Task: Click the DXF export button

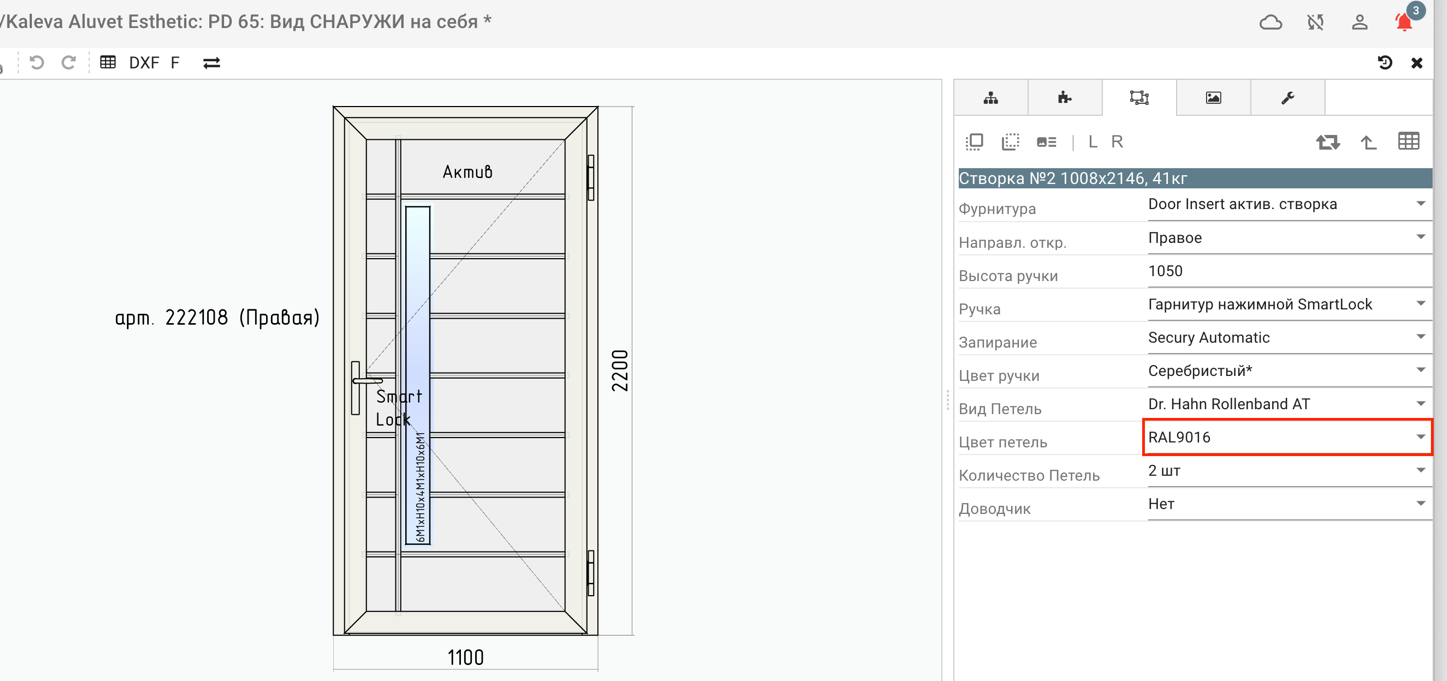Action: (144, 62)
